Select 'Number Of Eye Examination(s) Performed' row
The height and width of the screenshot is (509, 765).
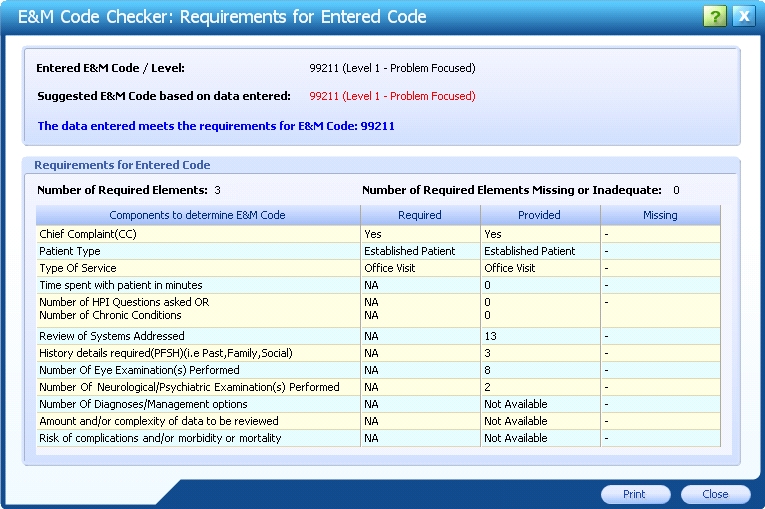(378, 370)
